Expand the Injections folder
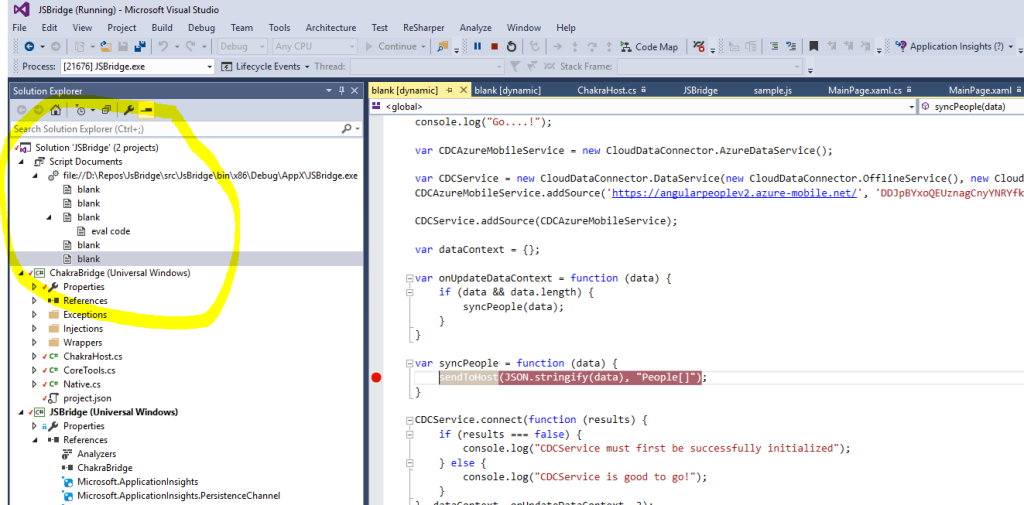Image resolution: width=1024 pixels, height=505 pixels. point(35,329)
